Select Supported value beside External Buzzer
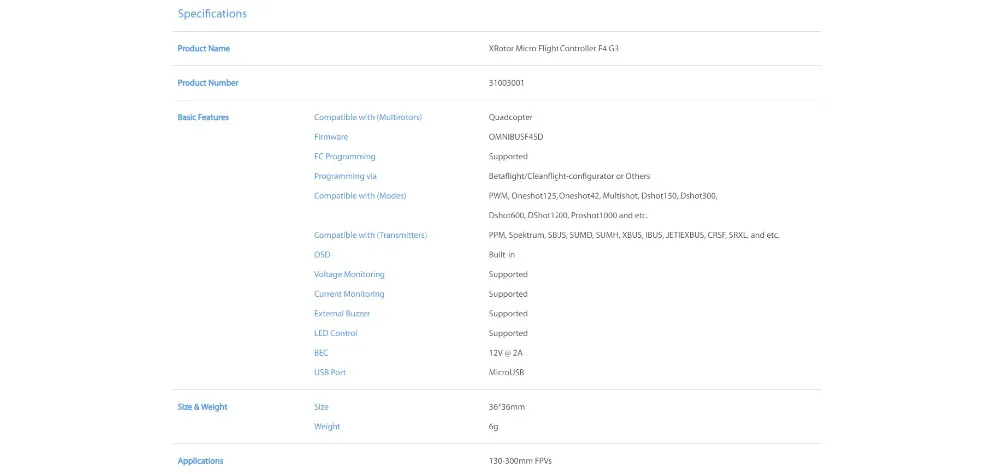 508,314
